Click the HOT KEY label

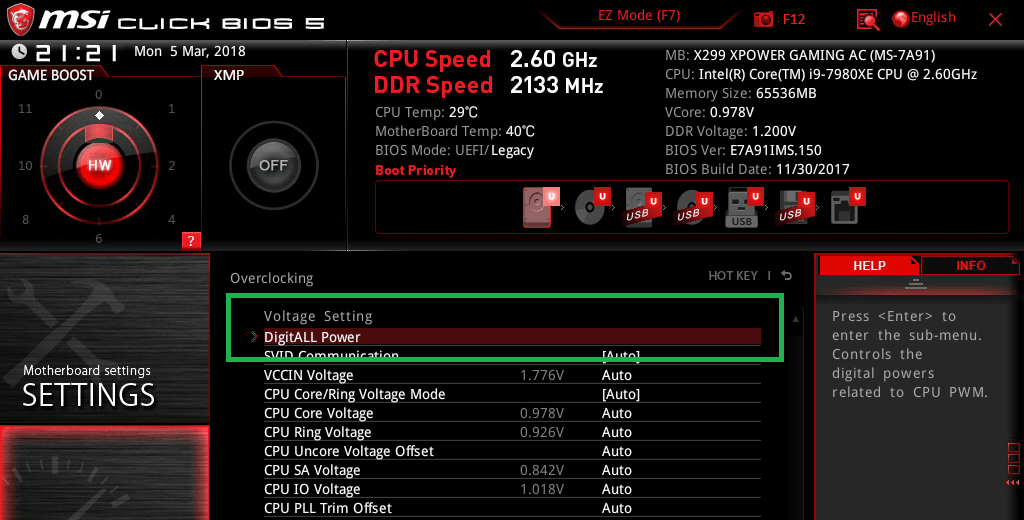click(x=733, y=276)
